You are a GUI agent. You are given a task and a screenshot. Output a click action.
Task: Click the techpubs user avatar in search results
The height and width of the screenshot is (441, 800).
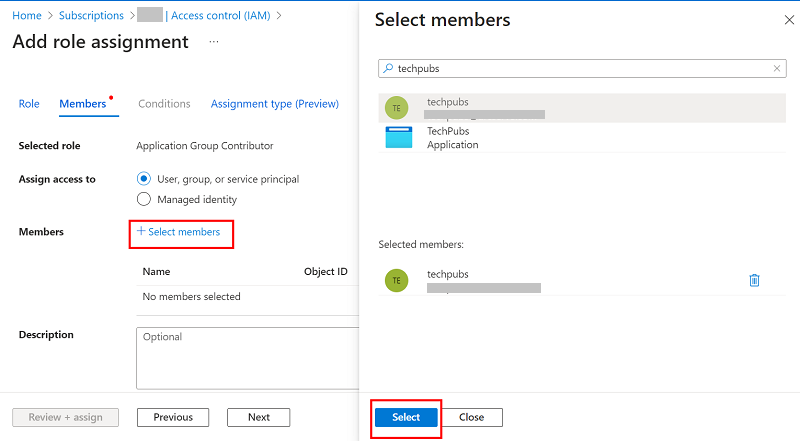pyautogui.click(x=397, y=108)
